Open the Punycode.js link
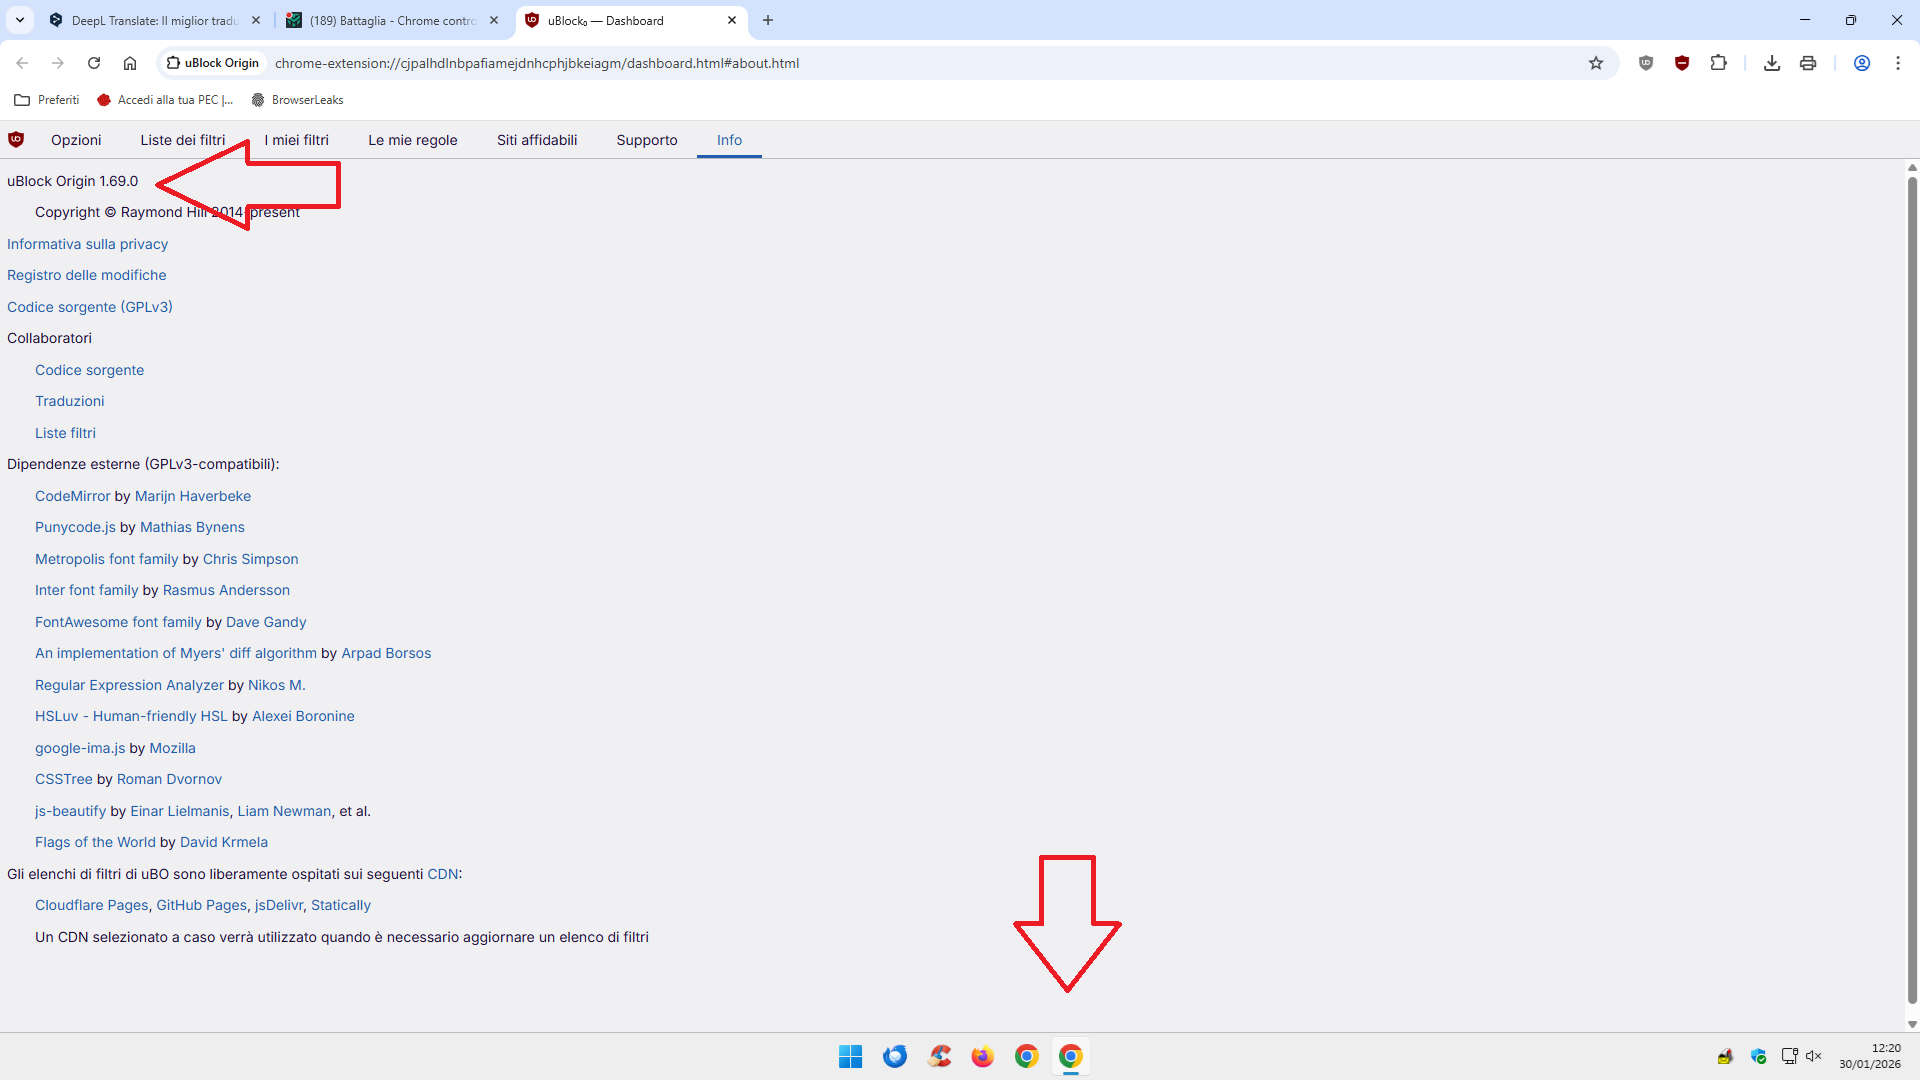 pyautogui.click(x=75, y=527)
